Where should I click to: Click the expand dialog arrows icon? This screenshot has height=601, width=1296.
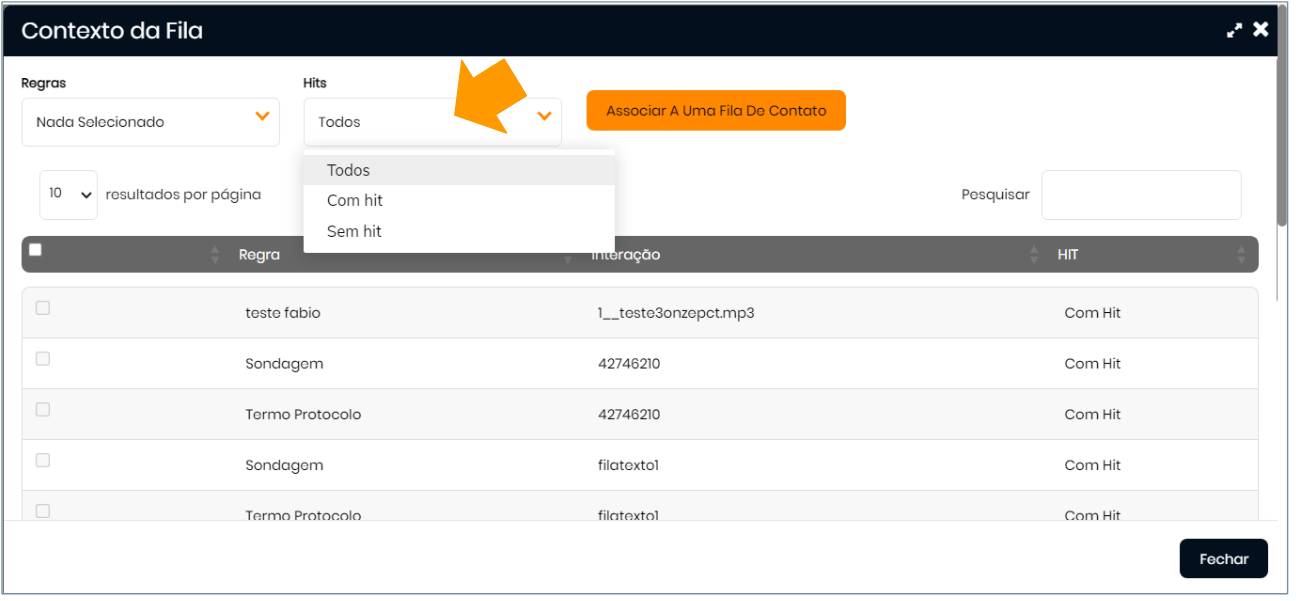tap(1235, 31)
